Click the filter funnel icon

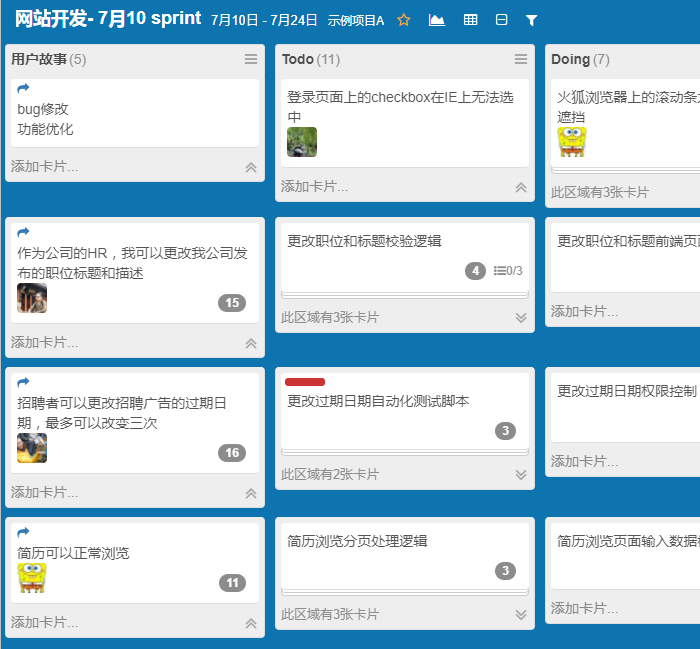point(531,20)
